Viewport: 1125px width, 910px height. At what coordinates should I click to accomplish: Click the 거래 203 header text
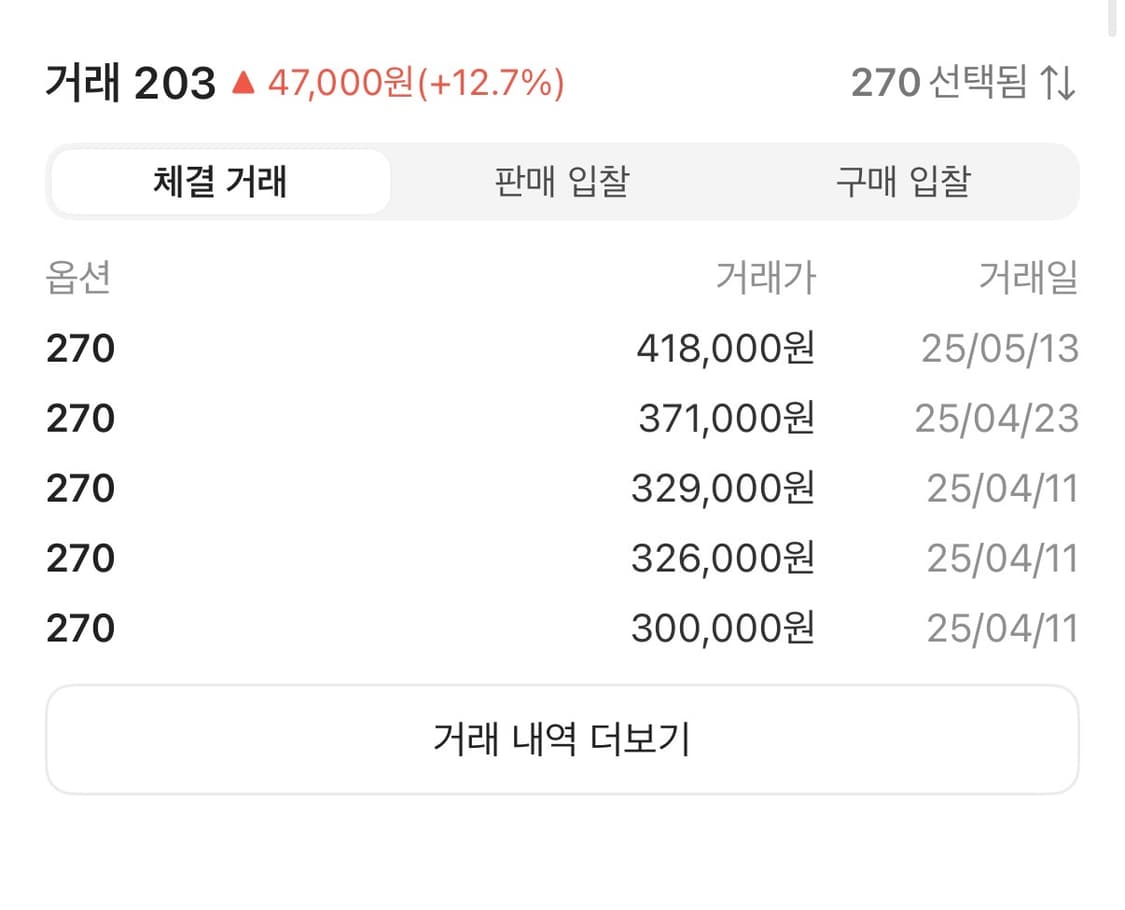130,82
